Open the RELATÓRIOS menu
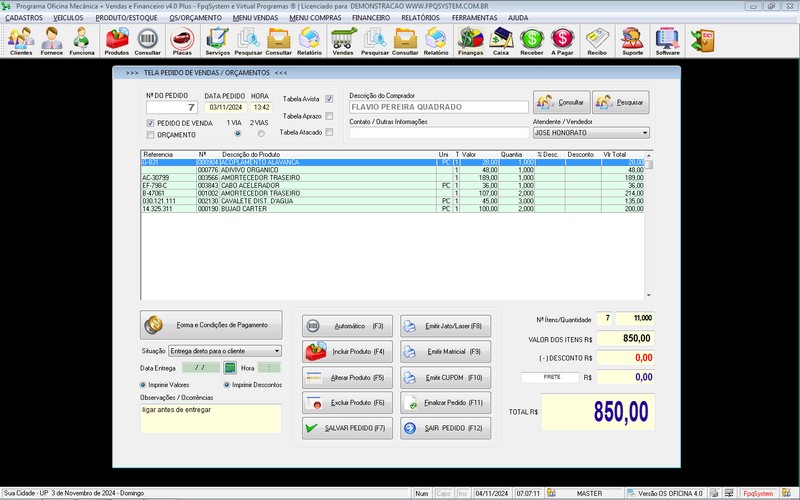The width and height of the screenshot is (800, 500). click(421, 17)
